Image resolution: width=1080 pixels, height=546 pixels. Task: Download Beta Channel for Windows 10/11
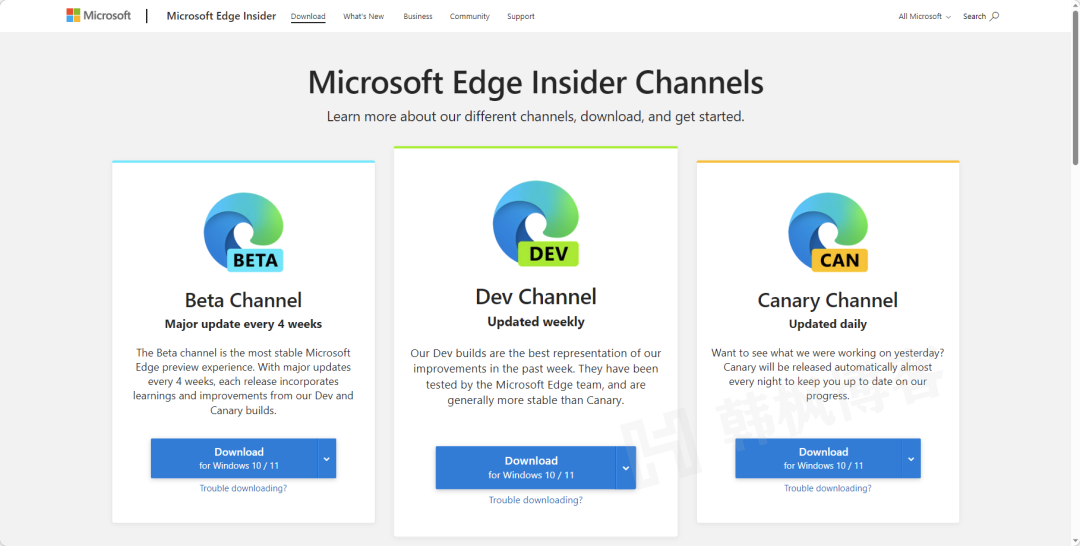(234, 458)
